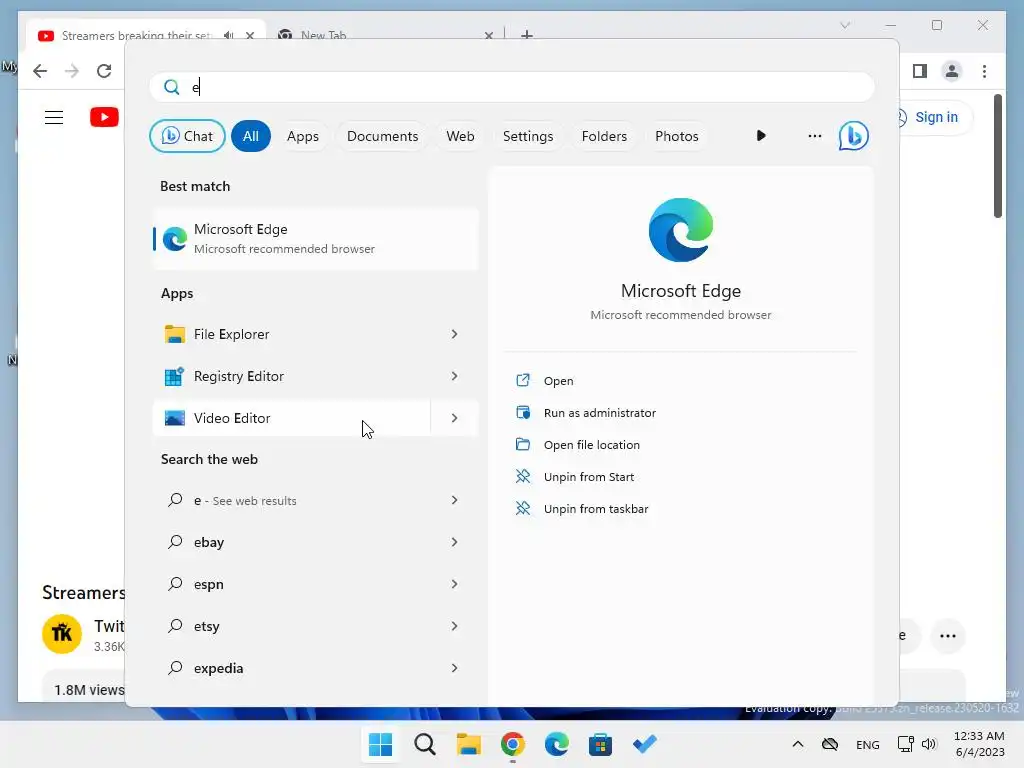Click the volume speaker icon in tray
Viewport: 1024px width, 768px height.
click(929, 744)
